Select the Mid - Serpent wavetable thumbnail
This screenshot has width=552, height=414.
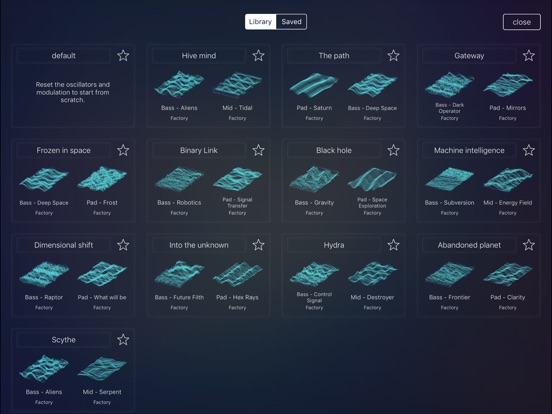pyautogui.click(x=102, y=369)
